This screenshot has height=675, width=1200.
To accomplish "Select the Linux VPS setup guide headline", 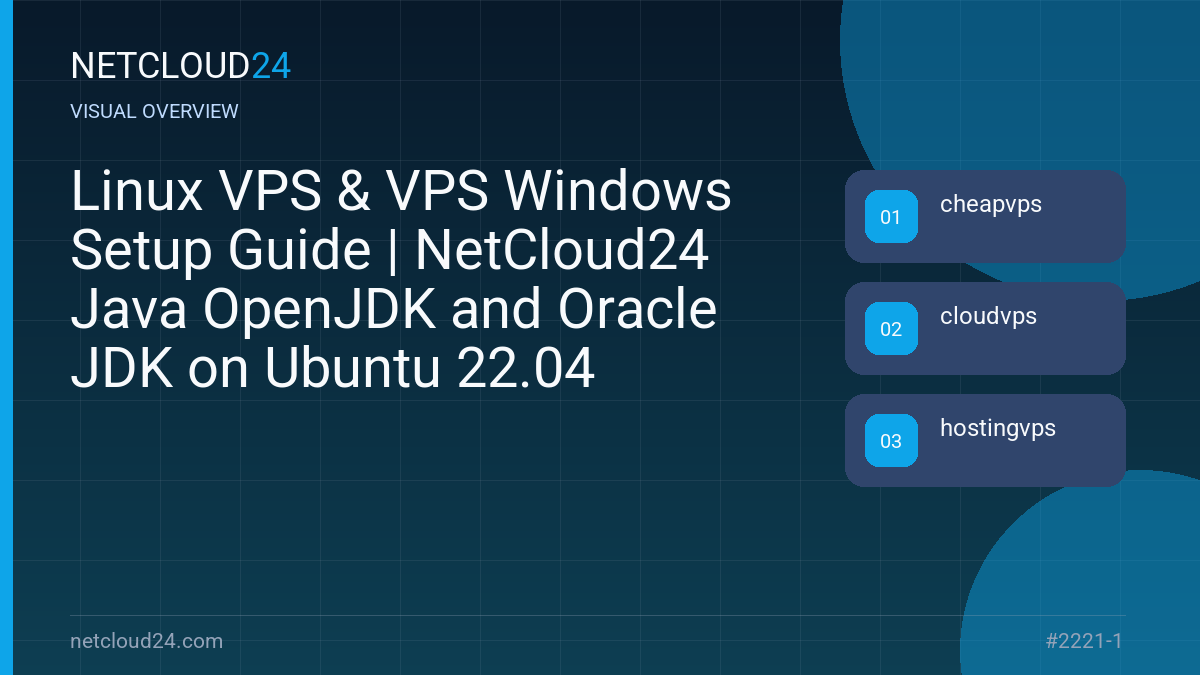I will (x=401, y=281).
